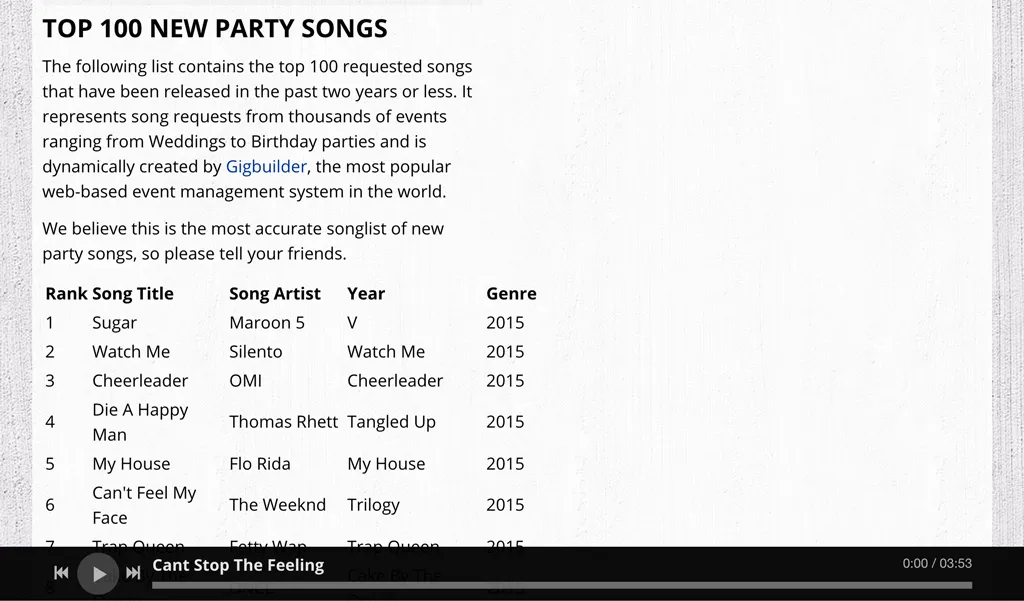Click the Thomas Rhett artist entry

pos(283,422)
